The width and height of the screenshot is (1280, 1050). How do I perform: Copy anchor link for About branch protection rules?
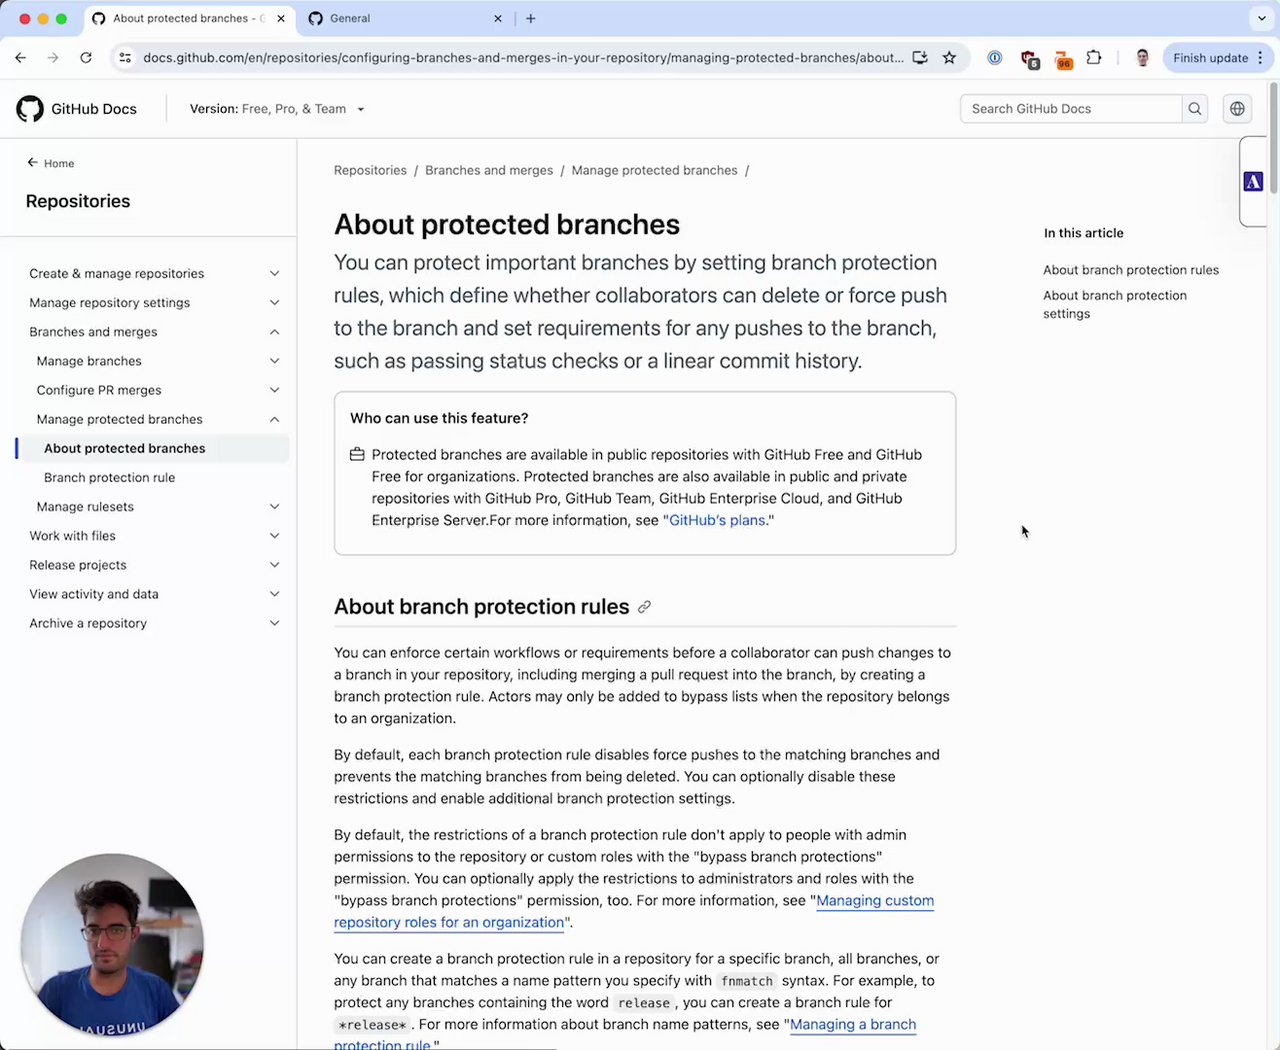tap(645, 607)
